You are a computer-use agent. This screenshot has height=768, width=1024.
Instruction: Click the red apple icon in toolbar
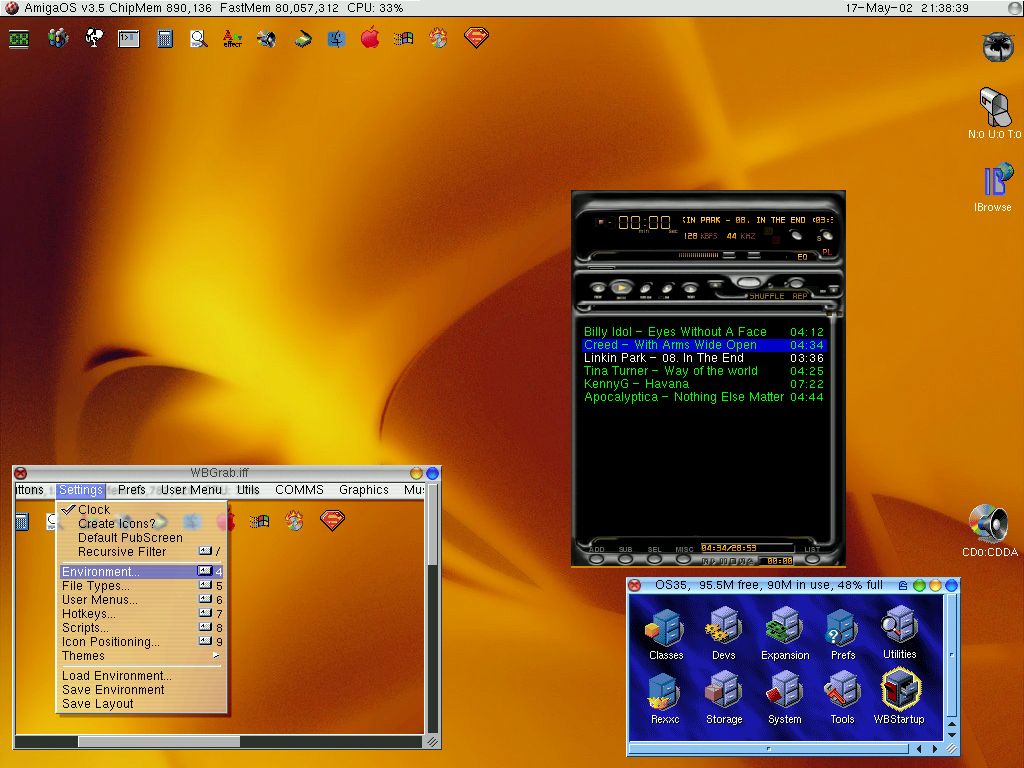(x=370, y=39)
